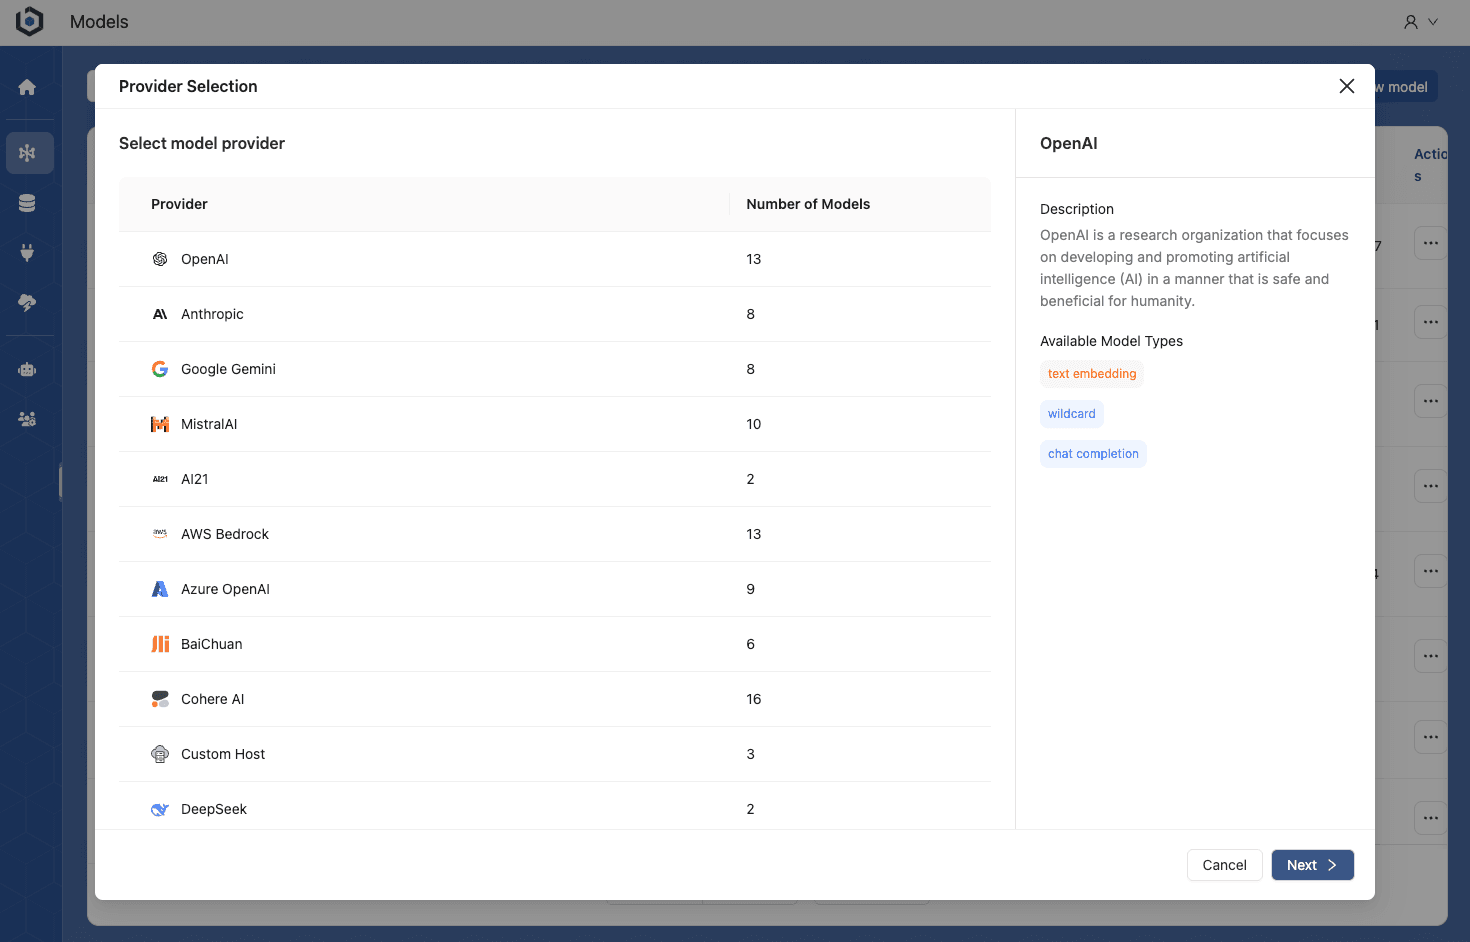Open the home page from sidebar
Image resolution: width=1470 pixels, height=942 pixels.
[27, 87]
